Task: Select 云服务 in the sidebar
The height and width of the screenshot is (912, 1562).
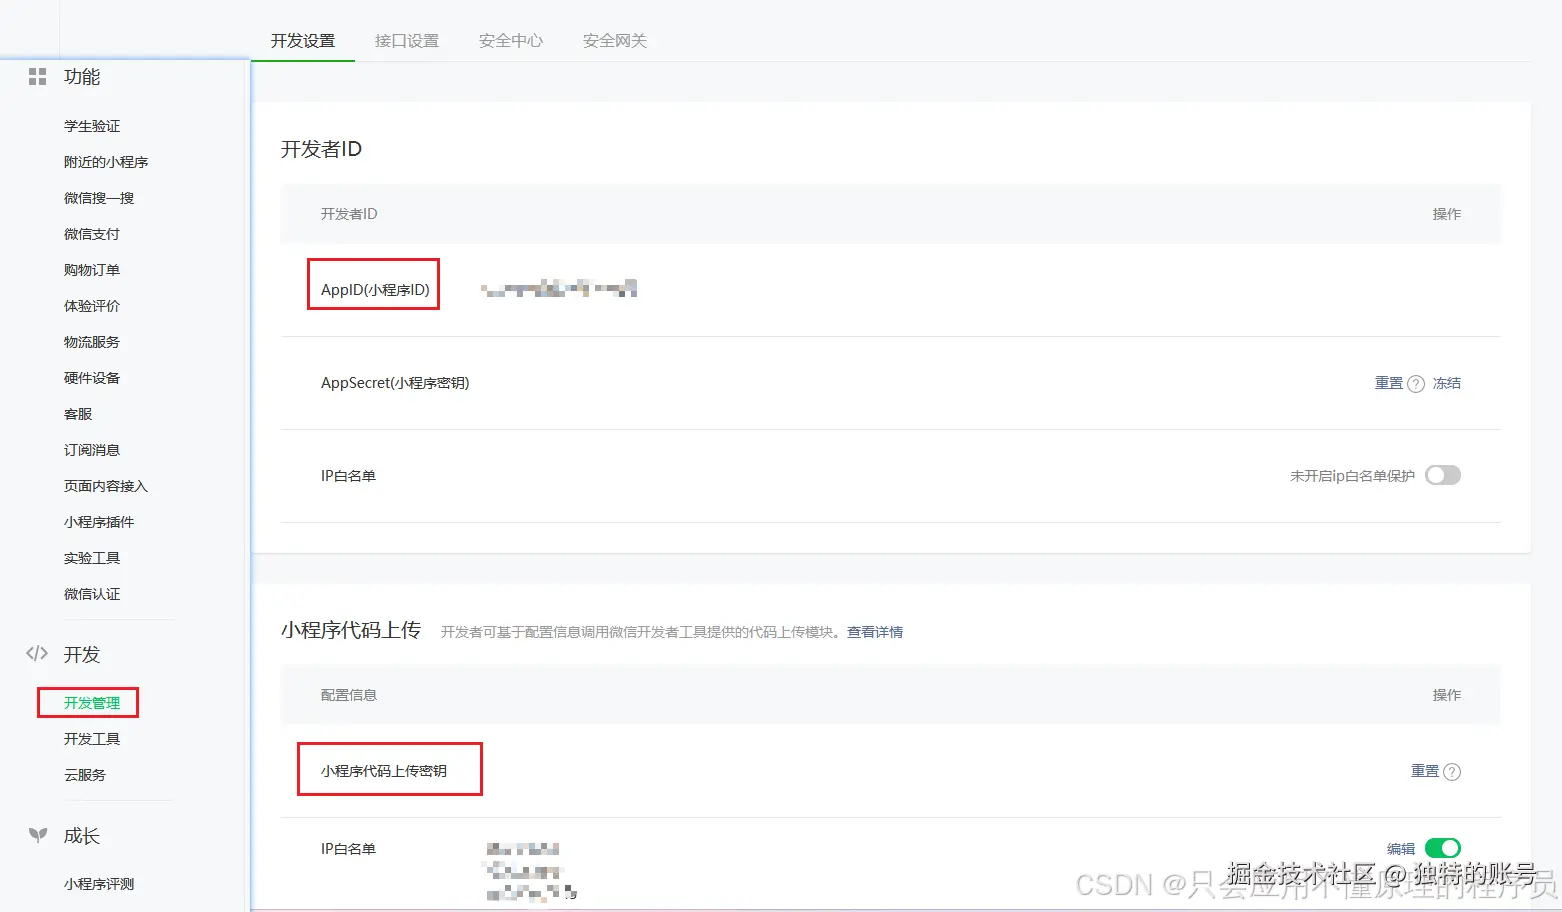Action: [84, 774]
